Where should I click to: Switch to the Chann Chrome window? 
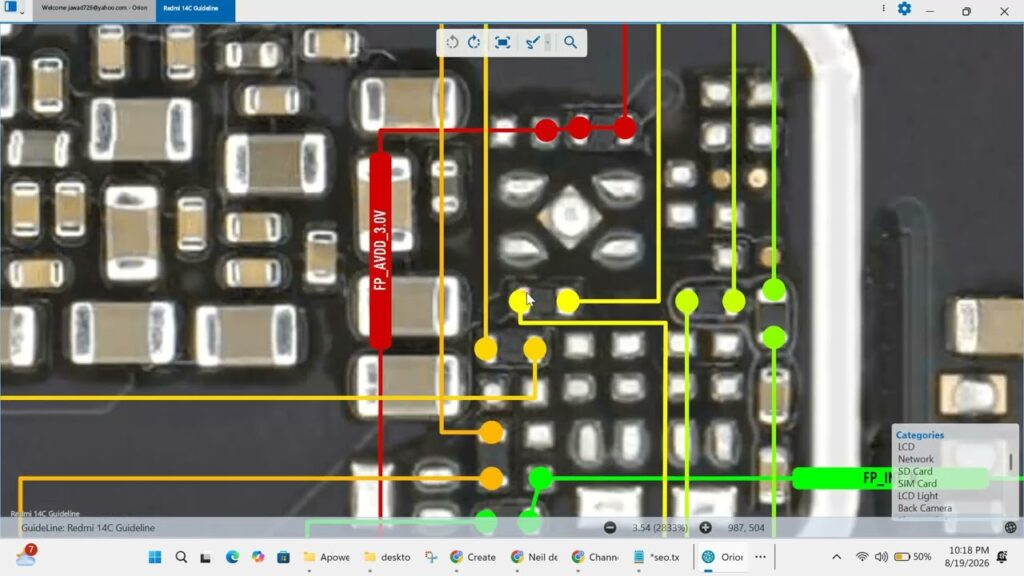pos(595,557)
